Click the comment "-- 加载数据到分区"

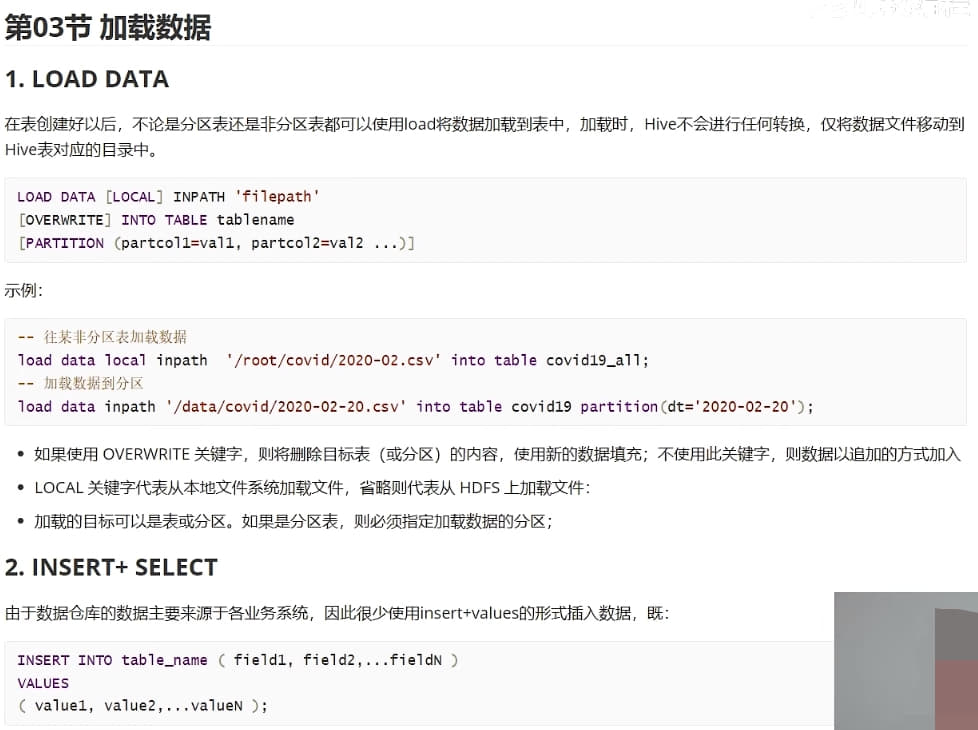tap(81, 383)
